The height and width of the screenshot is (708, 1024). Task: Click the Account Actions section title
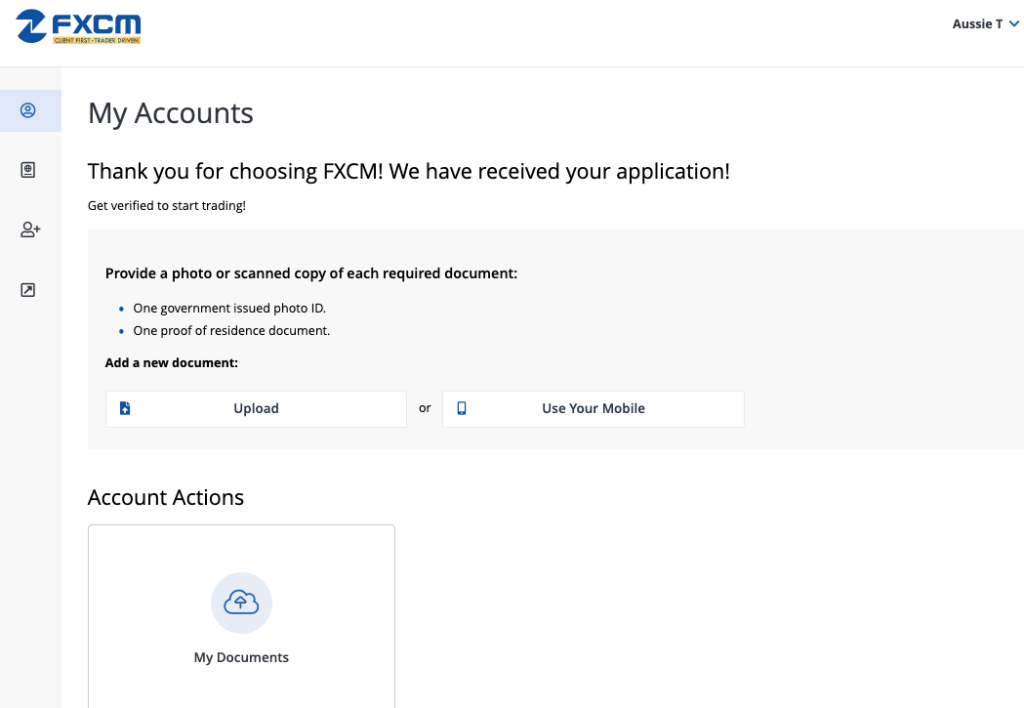click(x=165, y=497)
